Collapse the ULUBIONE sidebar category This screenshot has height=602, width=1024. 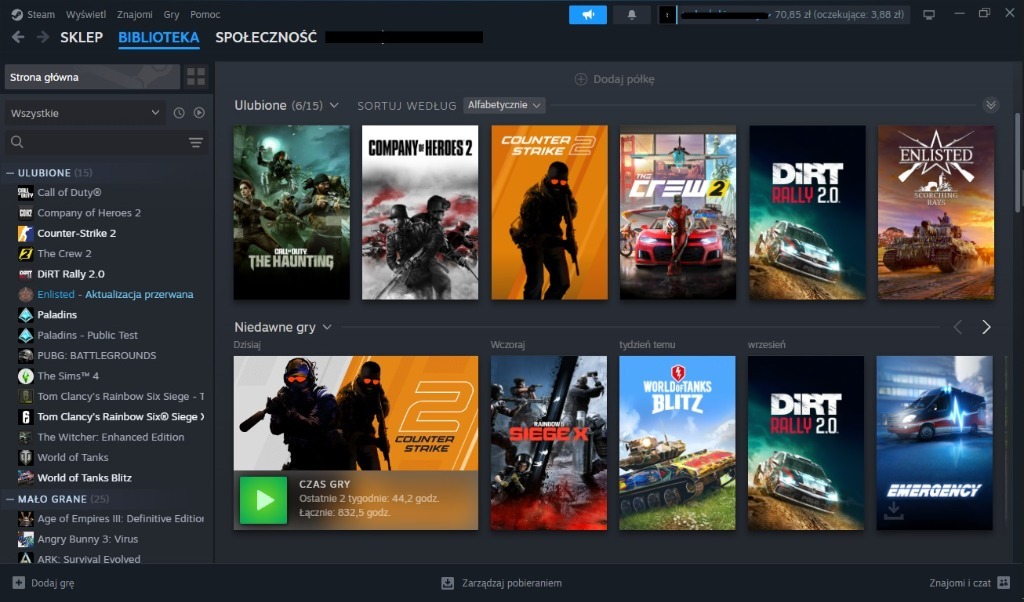pos(10,173)
